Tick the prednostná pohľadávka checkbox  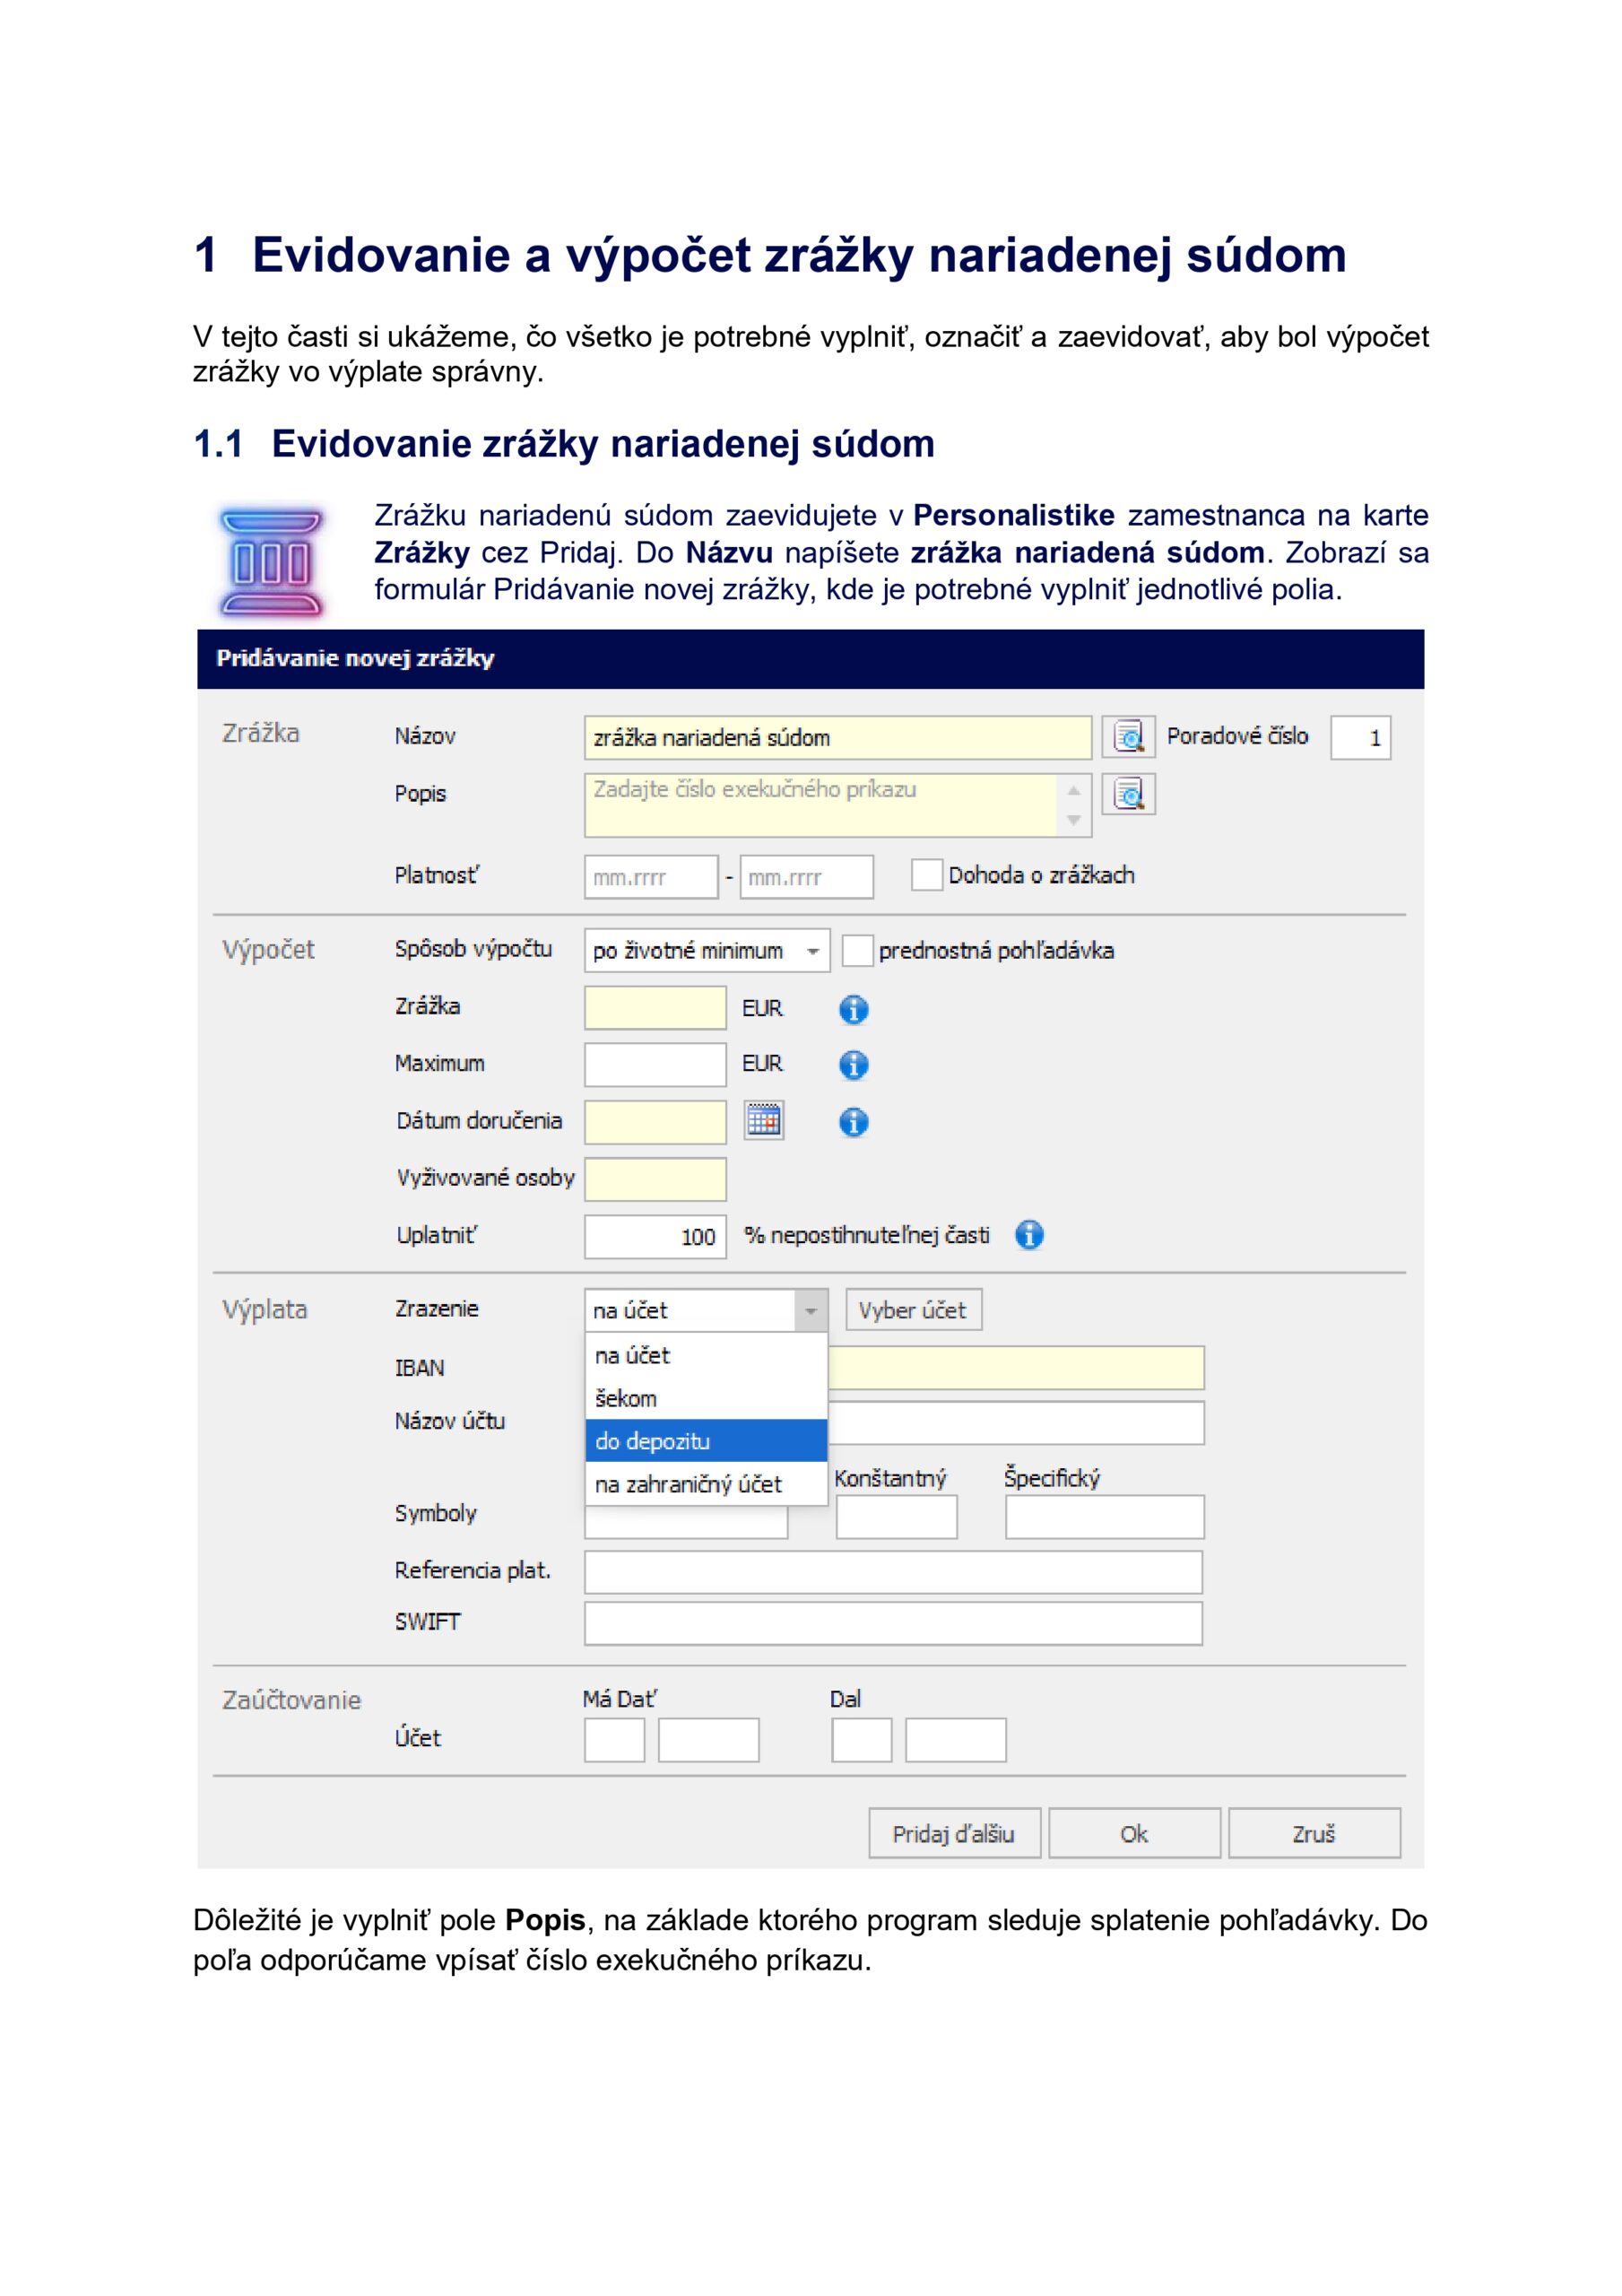pyautogui.click(x=856, y=950)
